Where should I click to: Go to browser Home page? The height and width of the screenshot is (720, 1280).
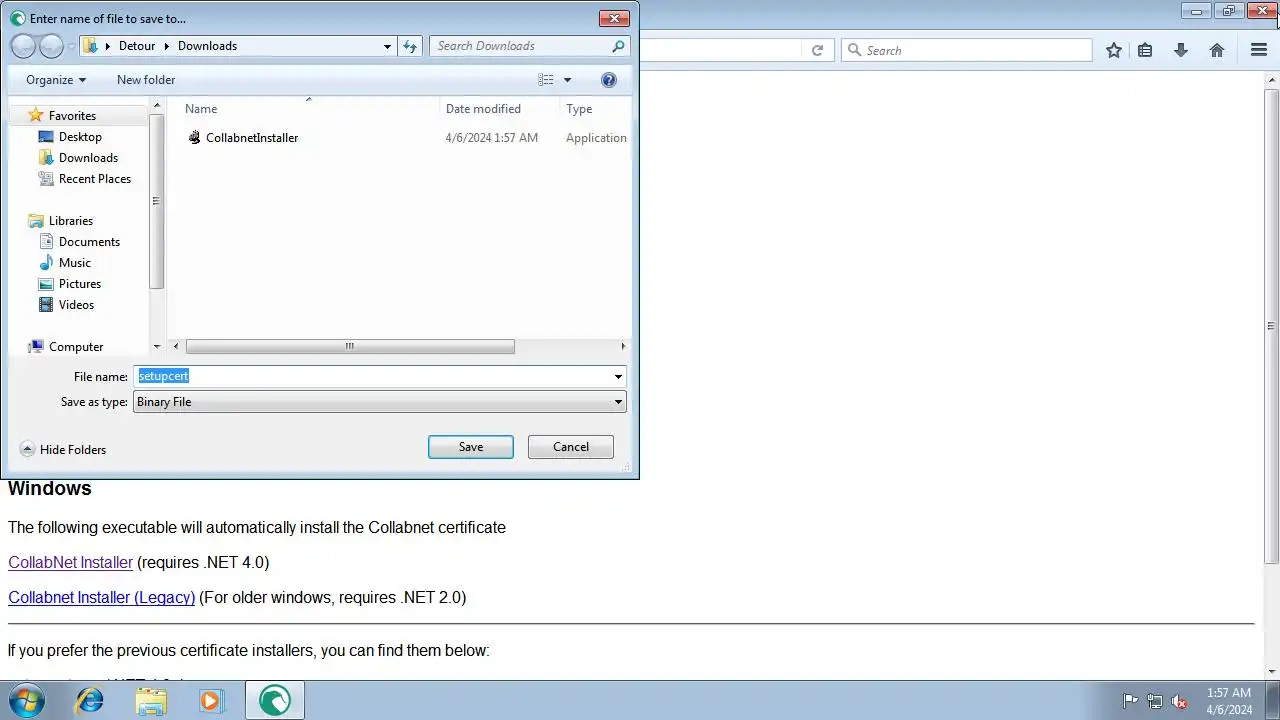click(x=1217, y=50)
